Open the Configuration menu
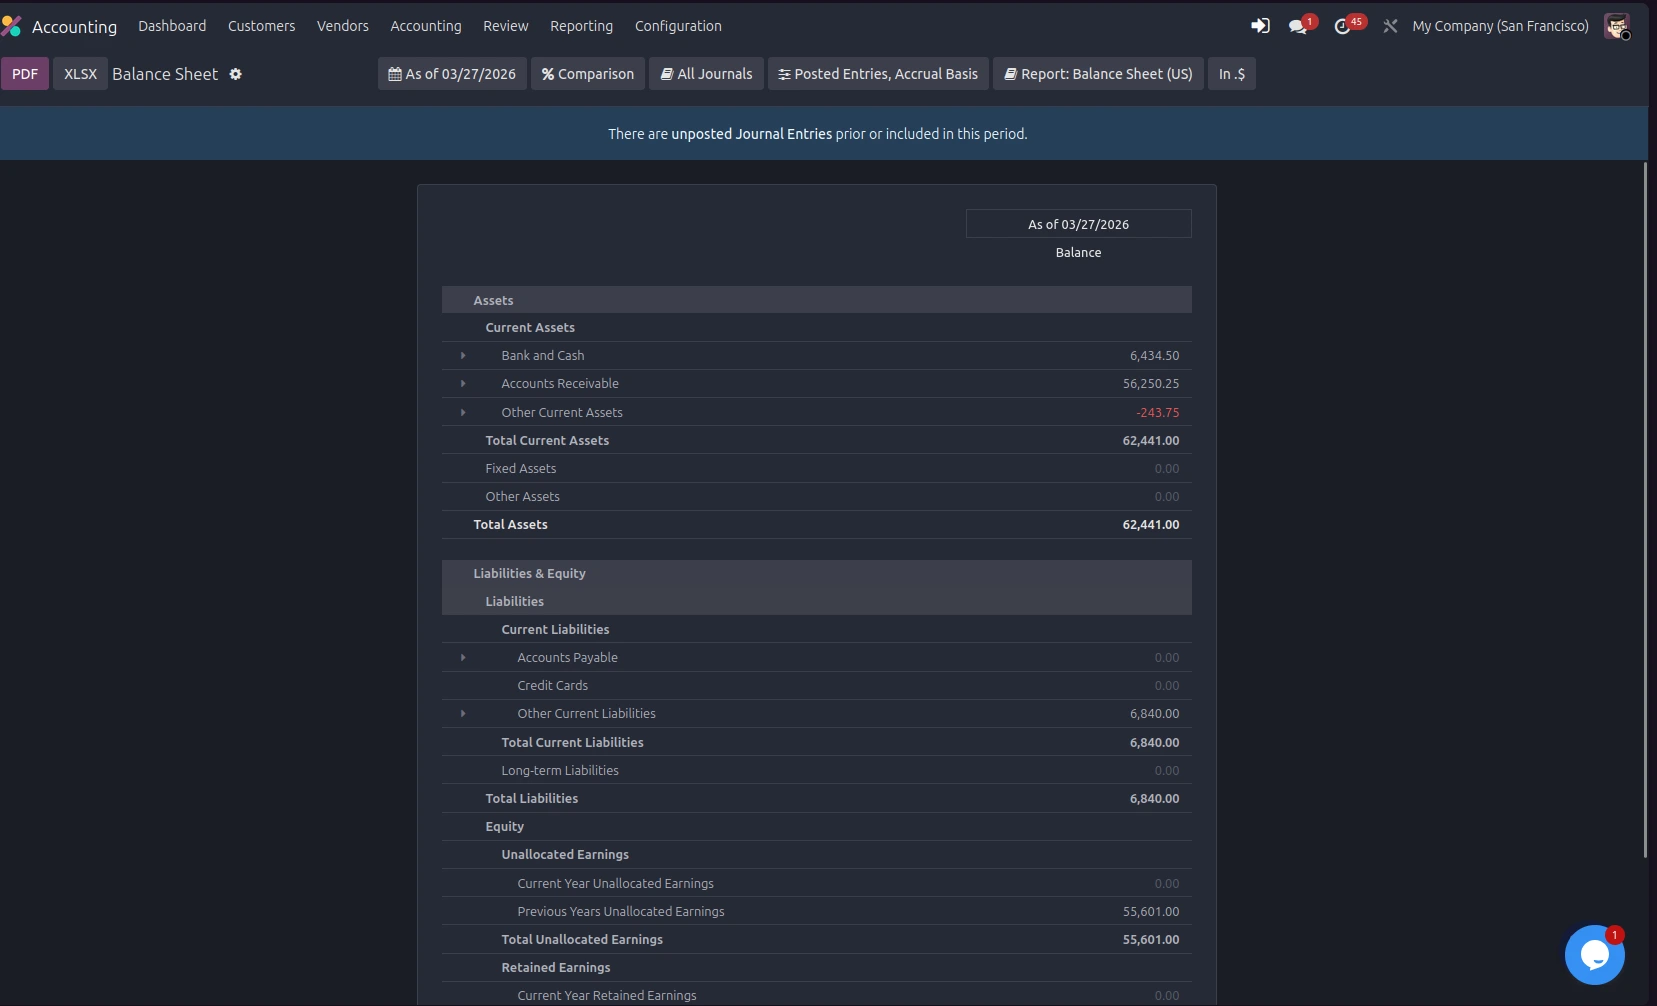 [678, 26]
